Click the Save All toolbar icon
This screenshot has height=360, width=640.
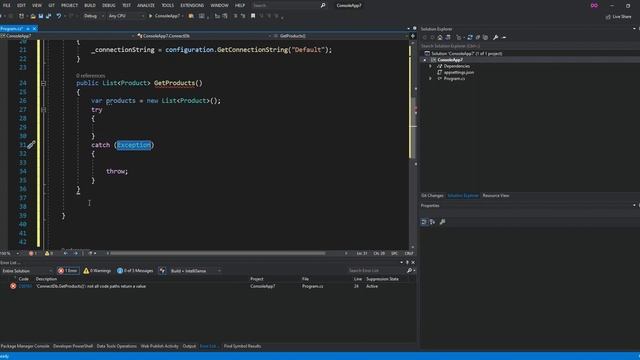pos(48,16)
